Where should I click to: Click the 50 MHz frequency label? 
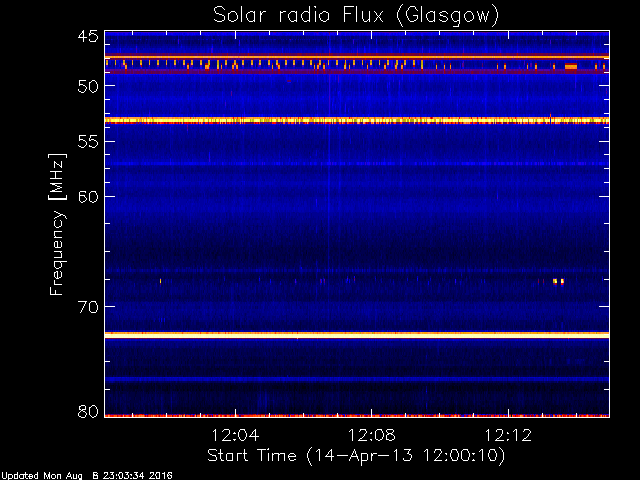(88, 86)
